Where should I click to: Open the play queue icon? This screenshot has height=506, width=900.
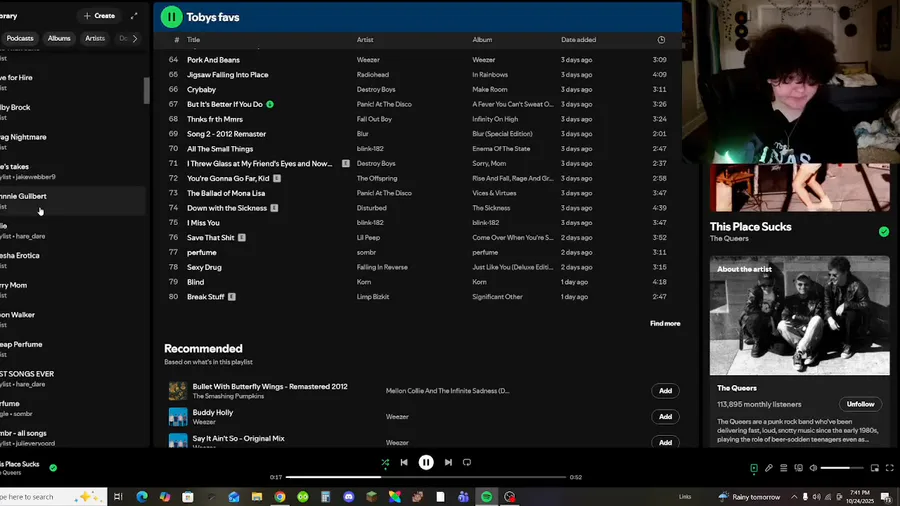[x=783, y=468]
